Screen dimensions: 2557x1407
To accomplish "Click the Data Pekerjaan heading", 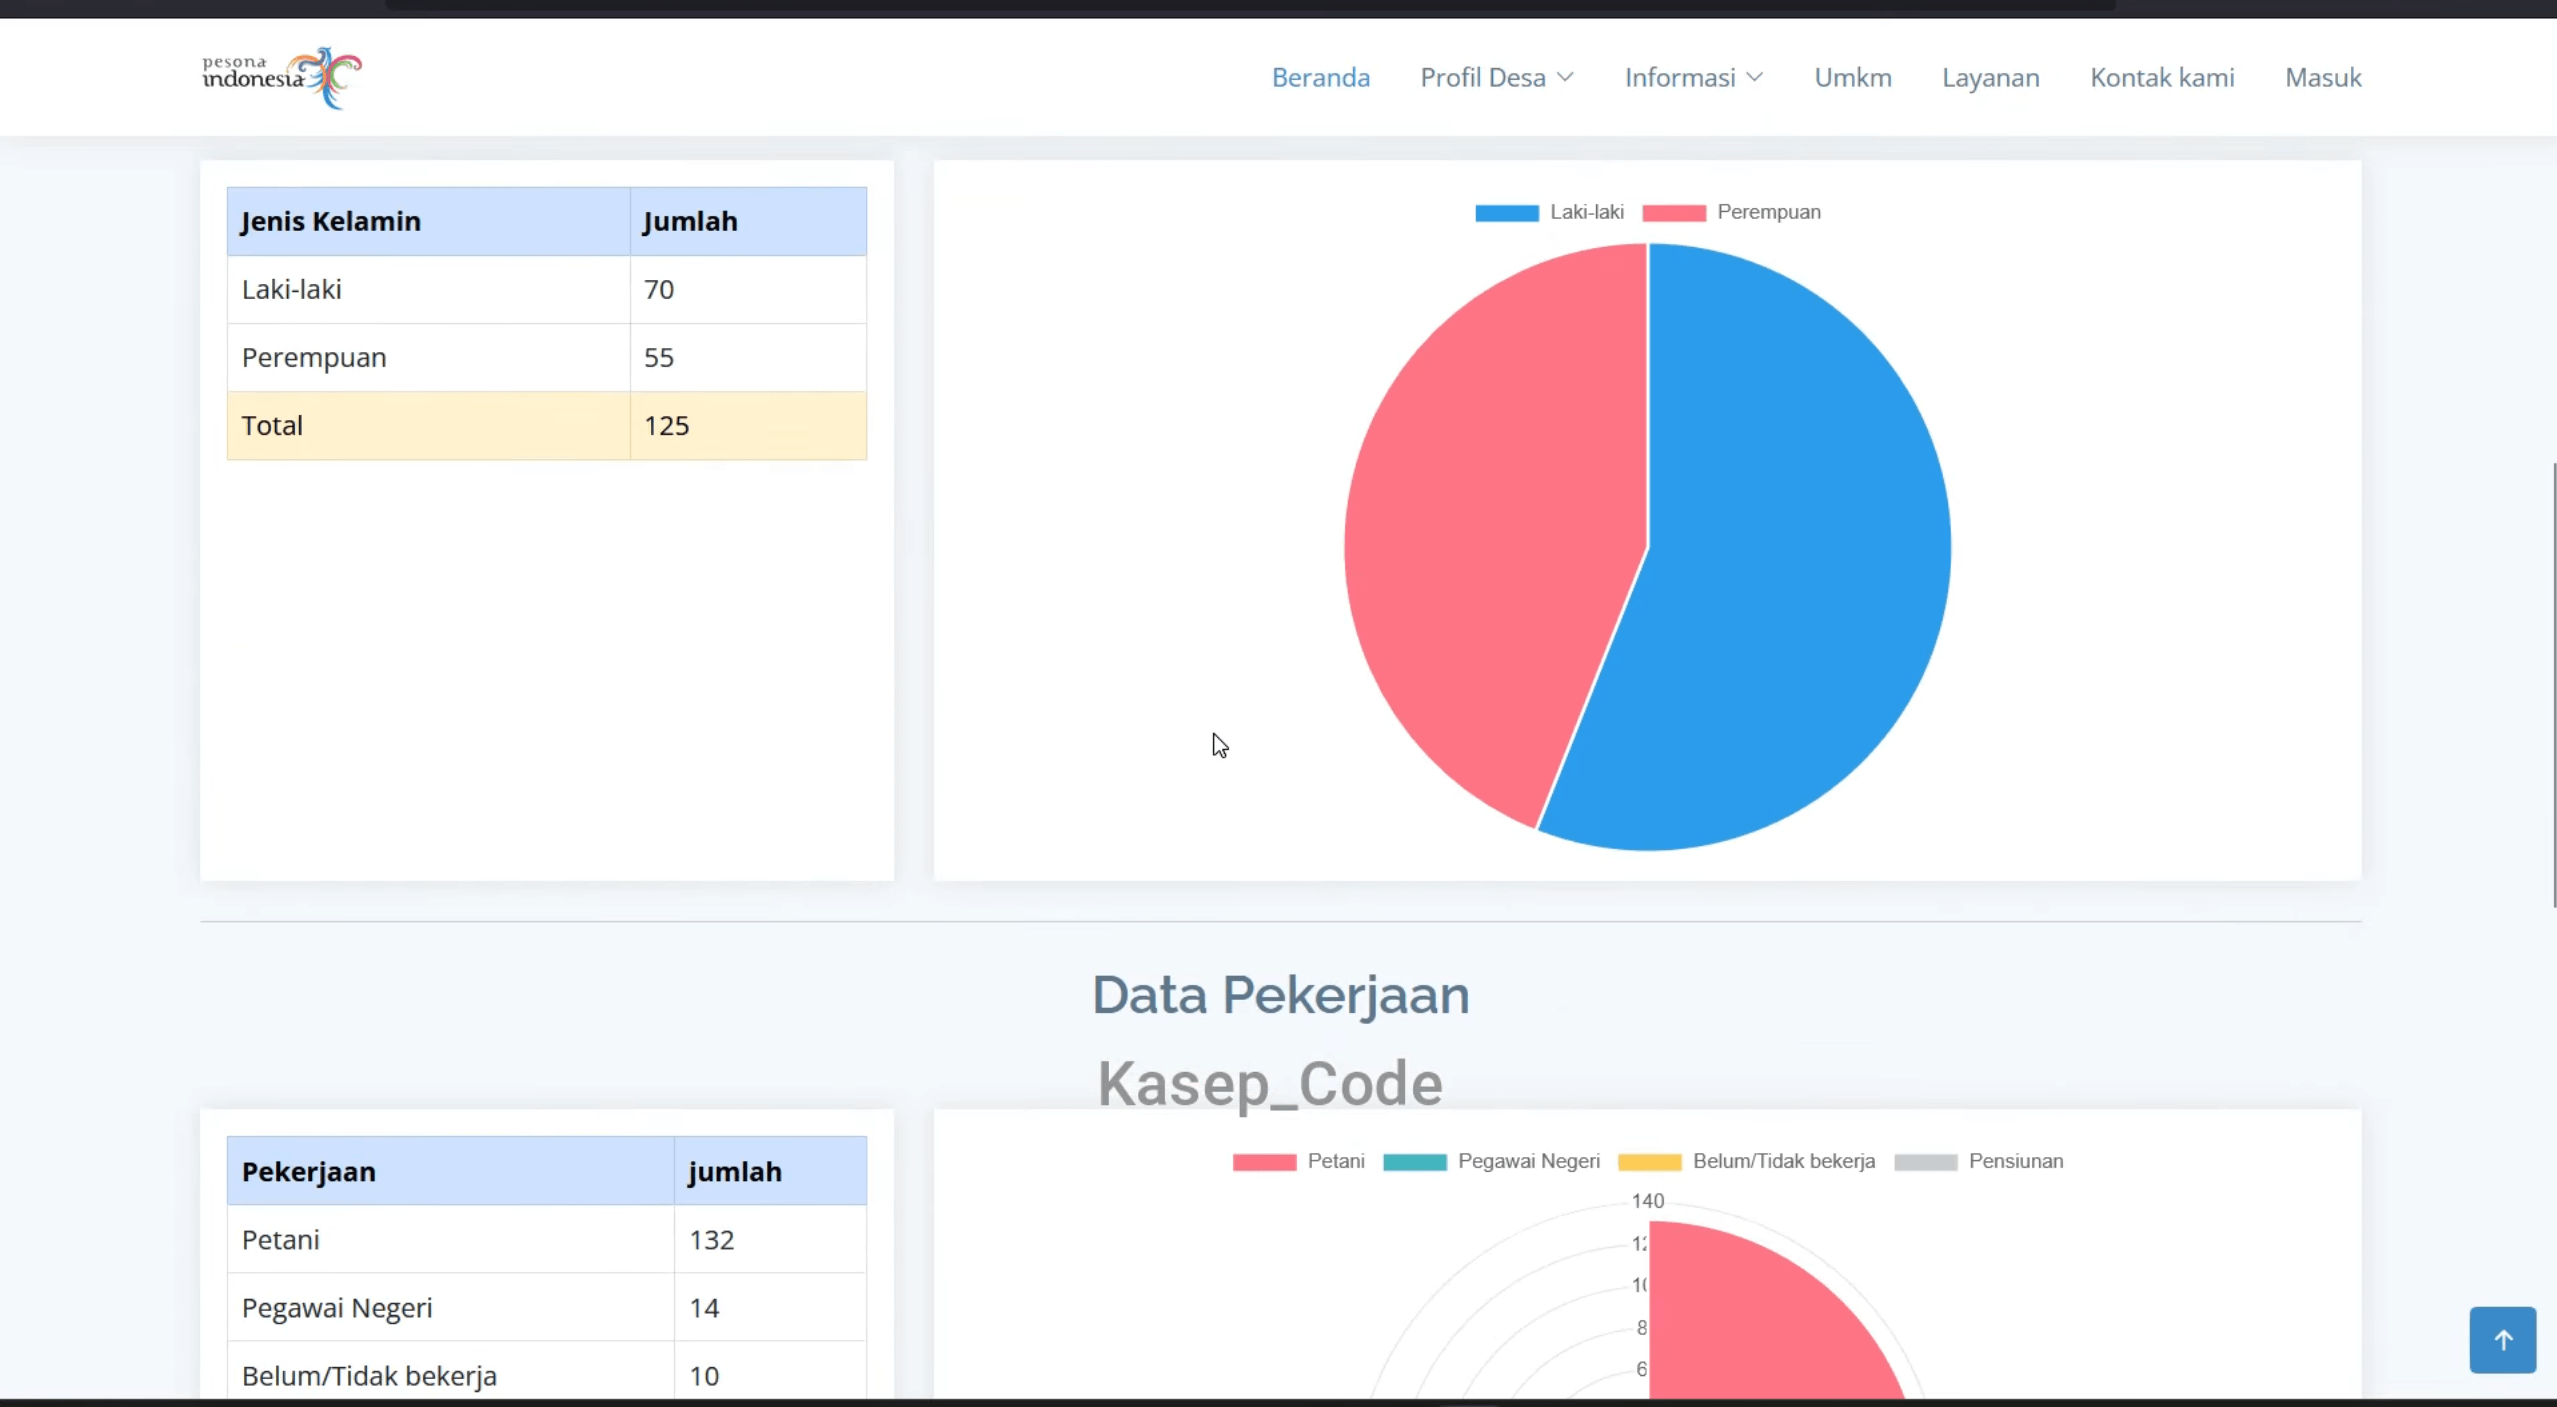I will pyautogui.click(x=1280, y=995).
